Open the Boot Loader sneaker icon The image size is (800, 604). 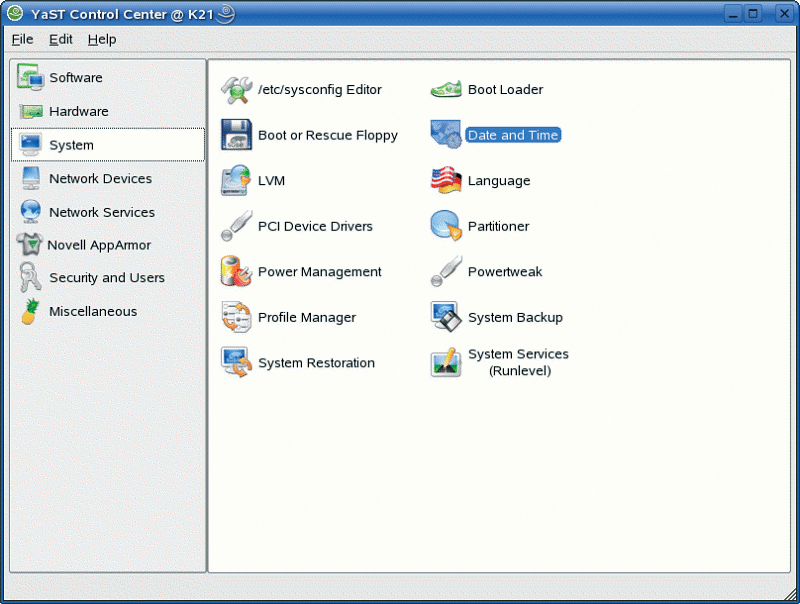click(x=446, y=90)
